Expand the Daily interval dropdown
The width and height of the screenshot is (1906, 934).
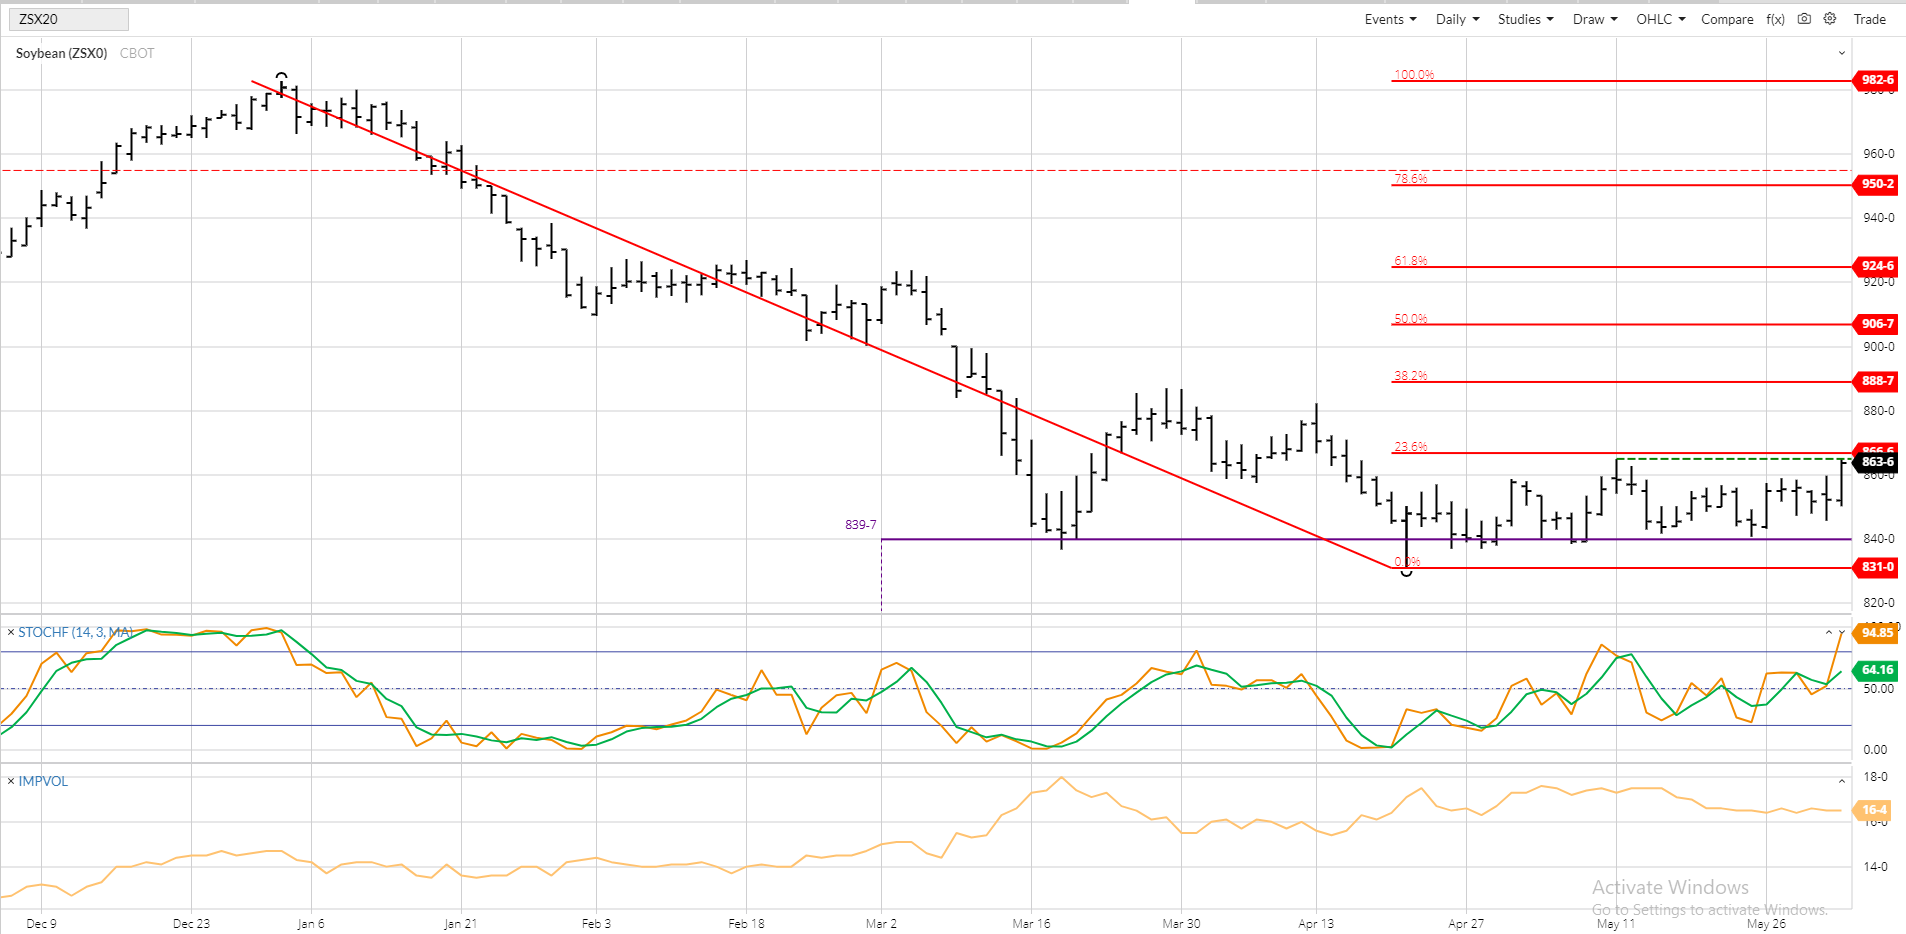(x=1457, y=19)
